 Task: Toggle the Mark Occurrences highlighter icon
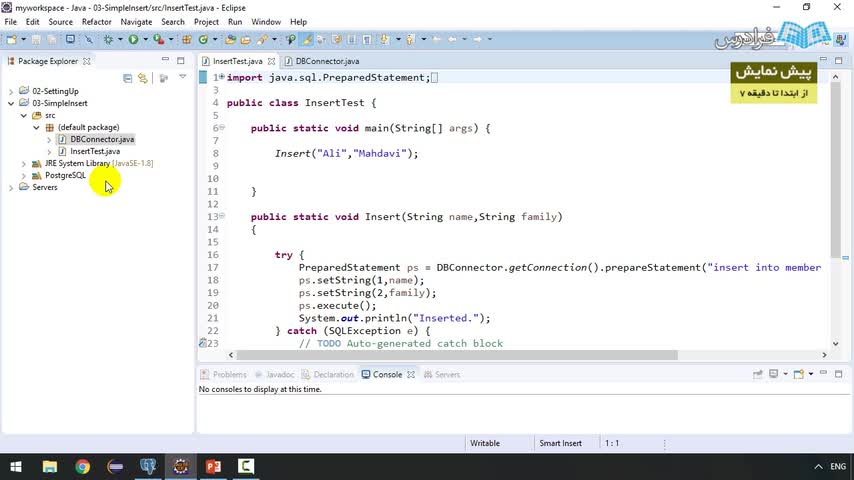[307, 39]
